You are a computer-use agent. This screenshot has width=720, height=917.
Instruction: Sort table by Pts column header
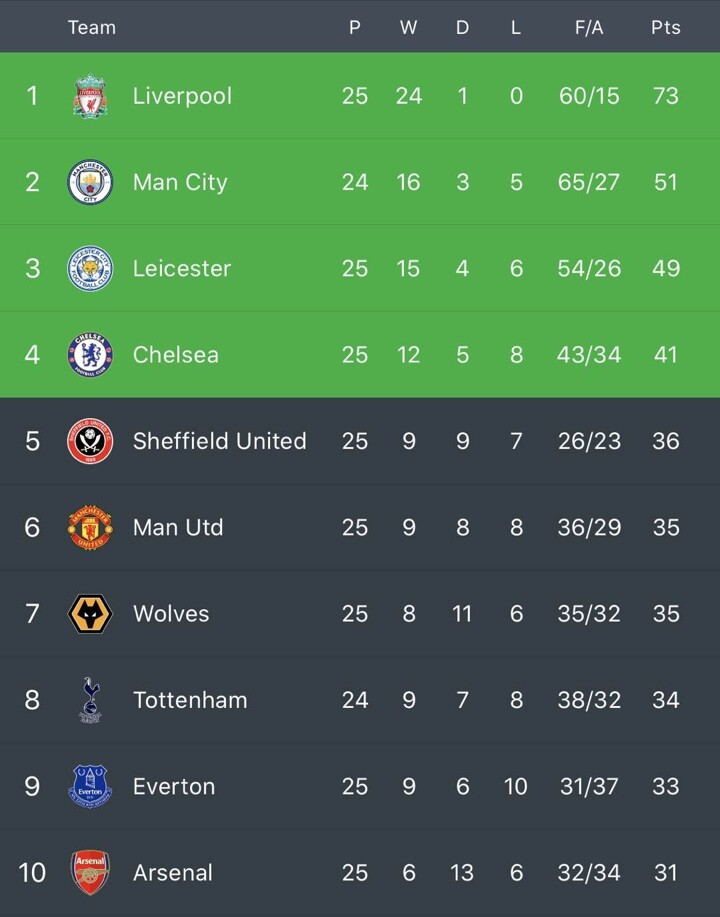click(665, 28)
